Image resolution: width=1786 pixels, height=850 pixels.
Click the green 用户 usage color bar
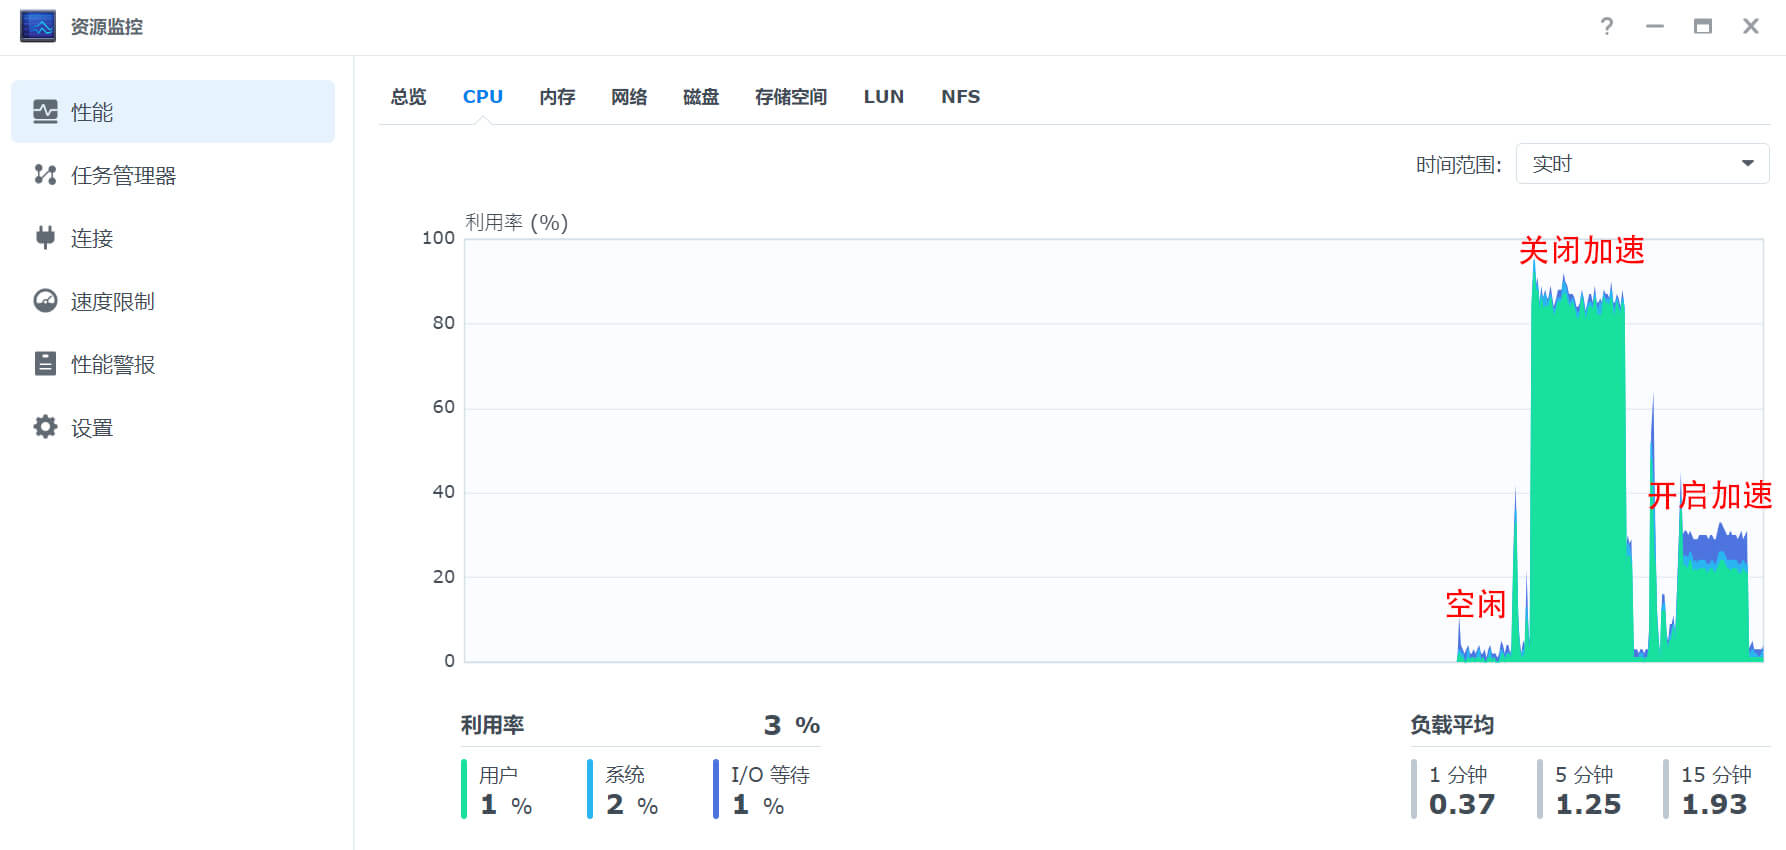tap(464, 789)
